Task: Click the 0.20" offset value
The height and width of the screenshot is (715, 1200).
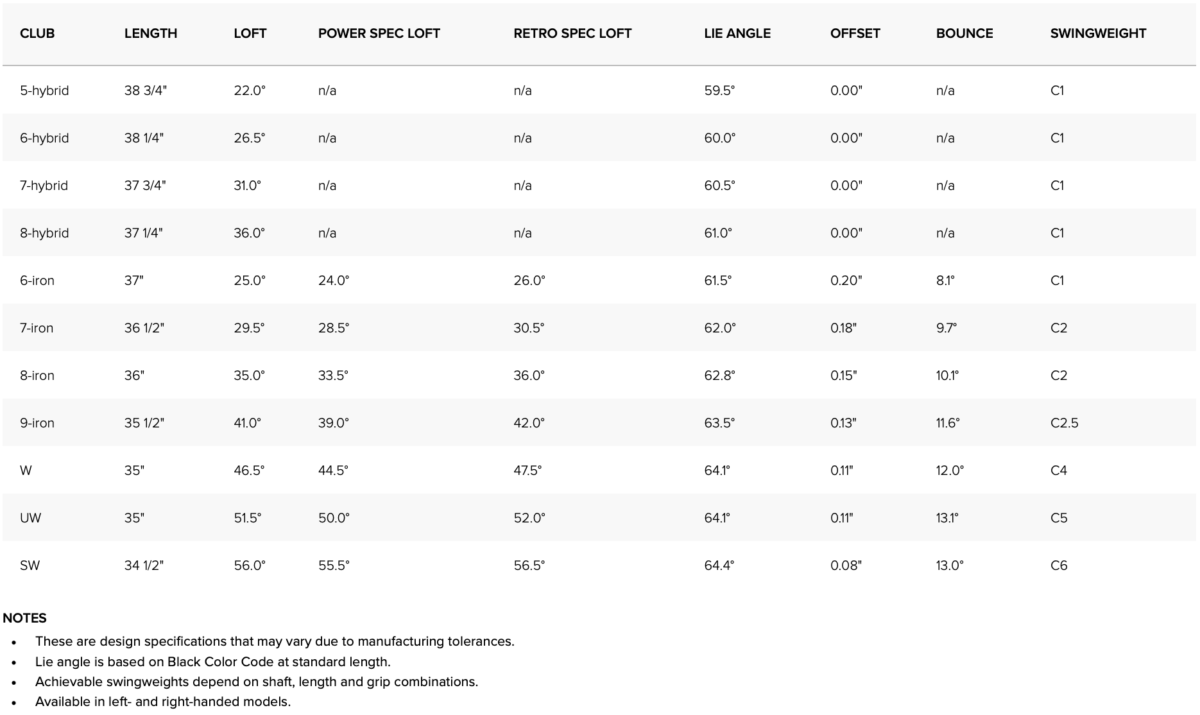Action: point(846,281)
